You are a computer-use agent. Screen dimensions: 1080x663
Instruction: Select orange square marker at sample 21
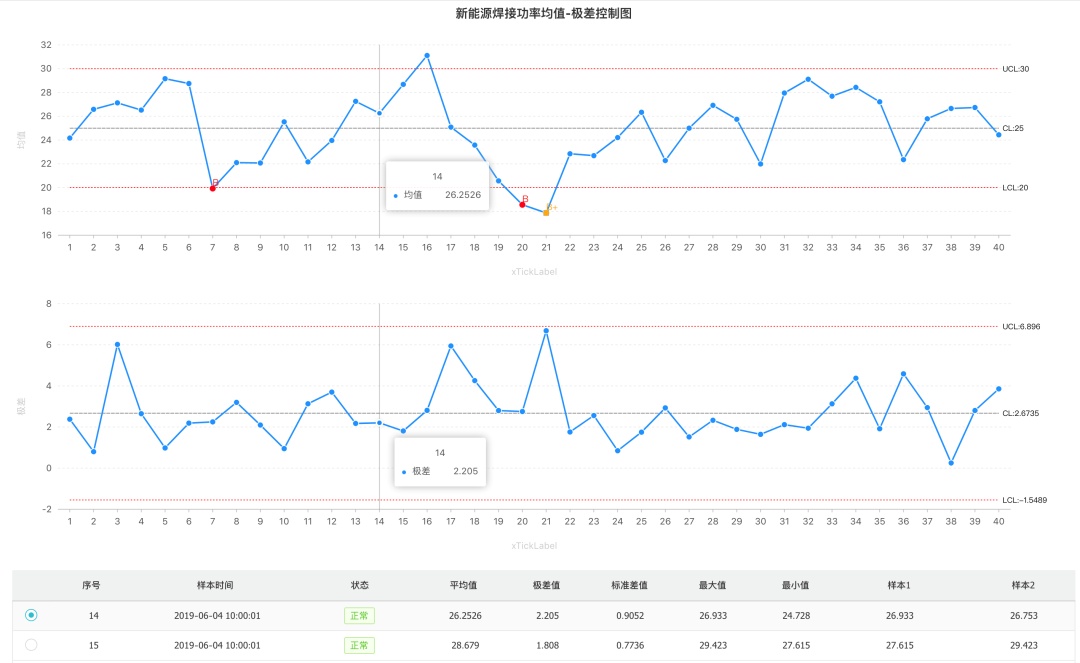click(x=546, y=212)
